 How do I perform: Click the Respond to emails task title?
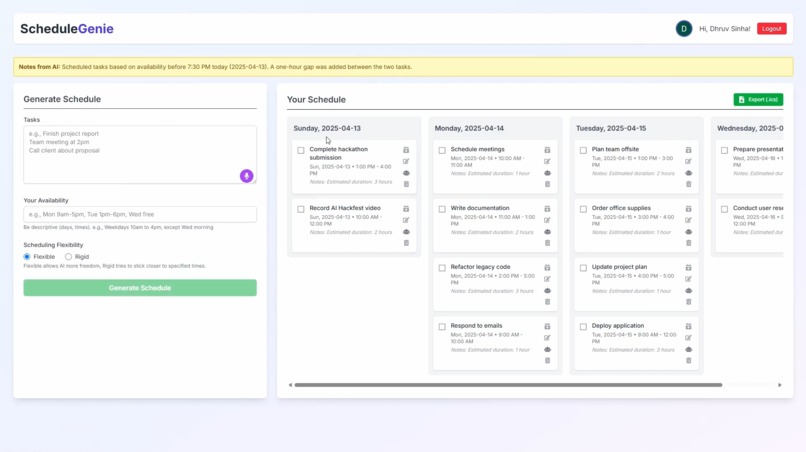point(476,326)
